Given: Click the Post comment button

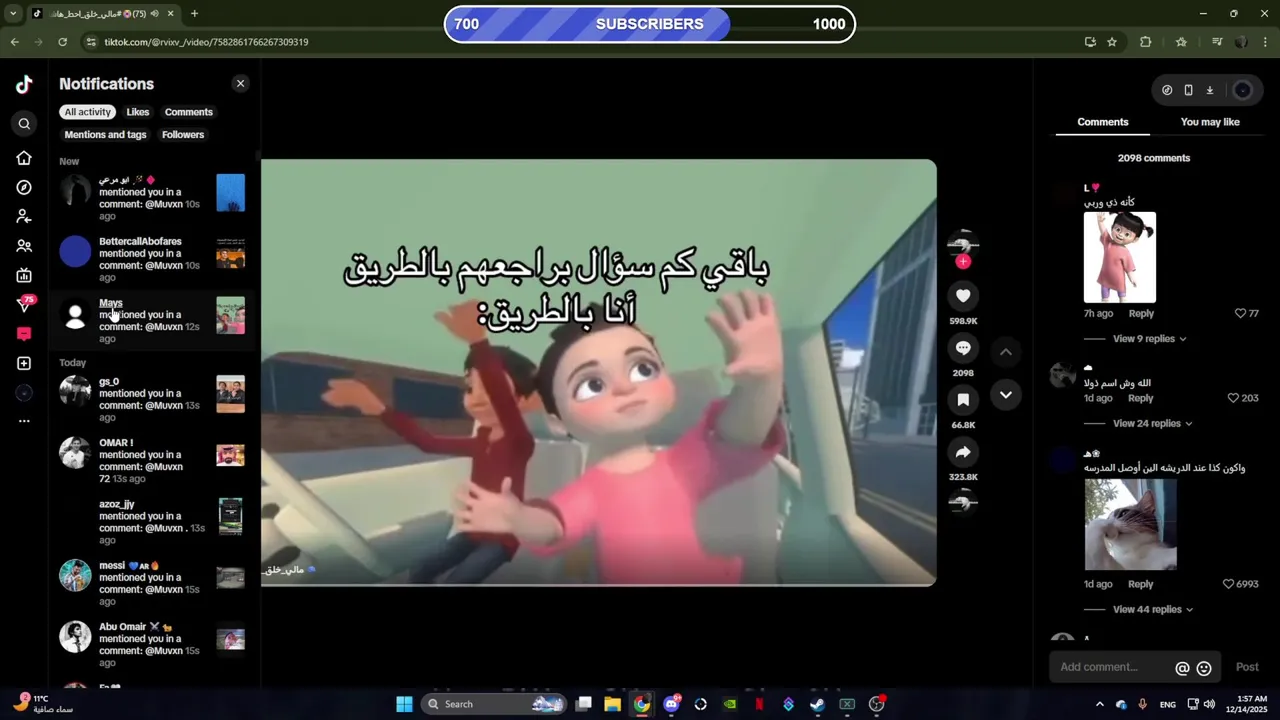Looking at the screenshot, I should pyautogui.click(x=1247, y=667).
